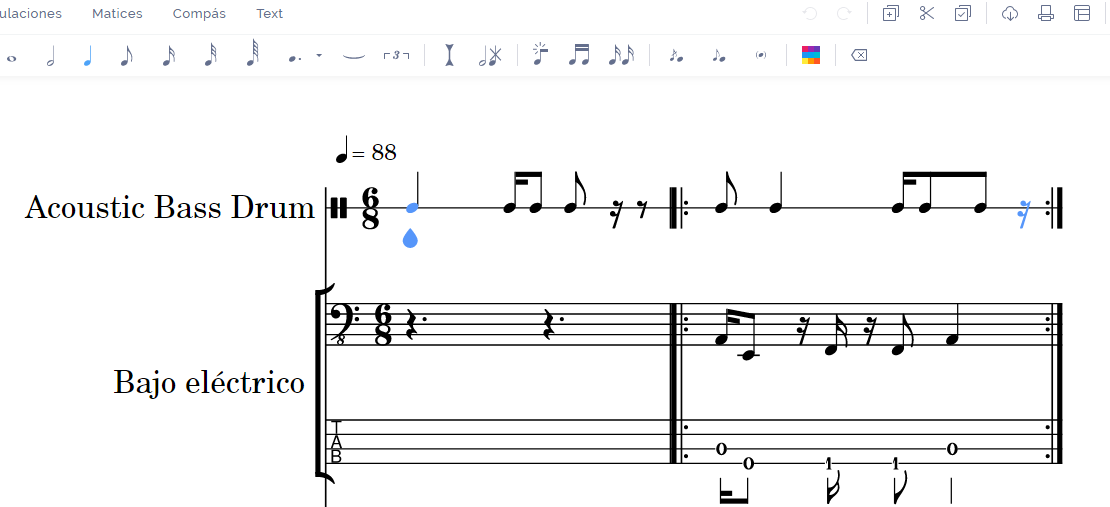Toggle the parenthesized ghost note option
Viewport: 1110px width, 507px height.
click(x=761, y=56)
